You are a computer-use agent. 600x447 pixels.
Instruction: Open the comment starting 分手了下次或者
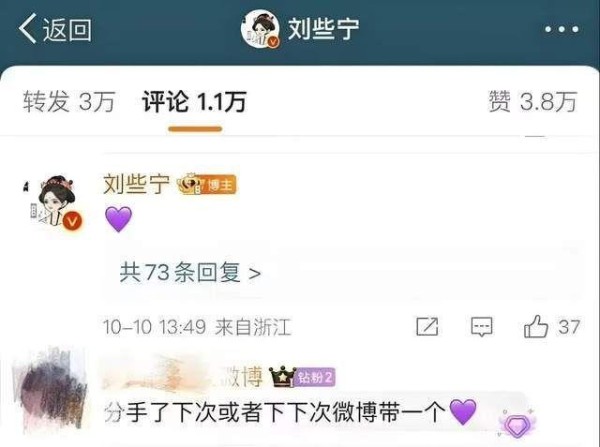pyautogui.click(x=290, y=413)
